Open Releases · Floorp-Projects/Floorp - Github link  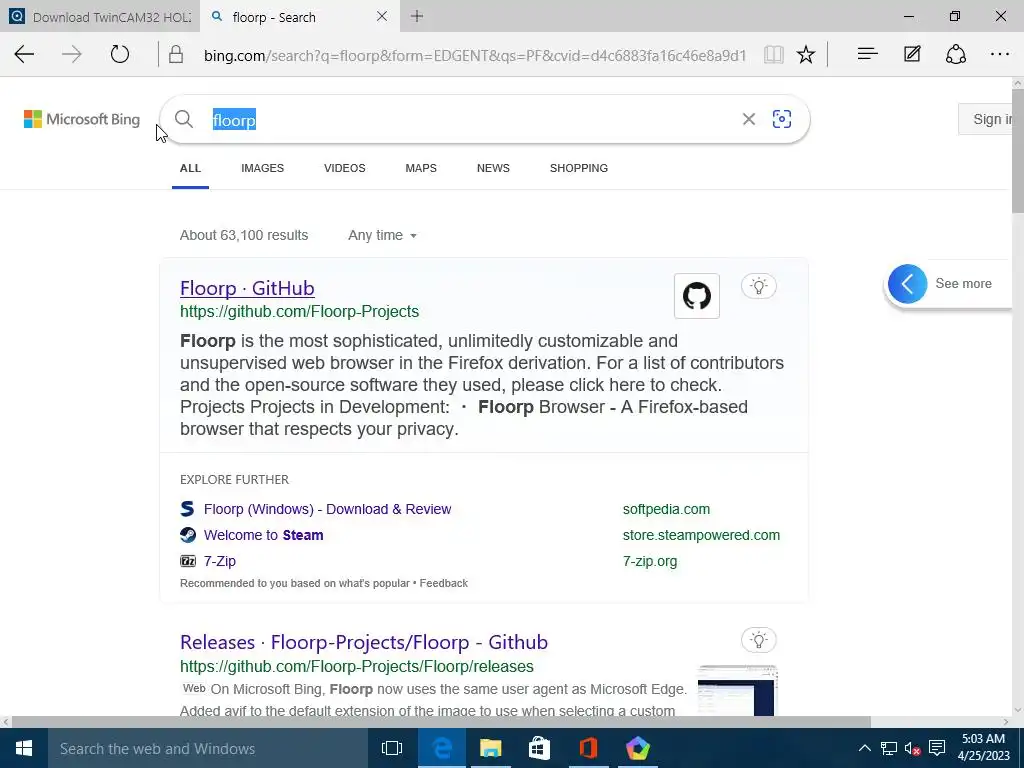364,642
